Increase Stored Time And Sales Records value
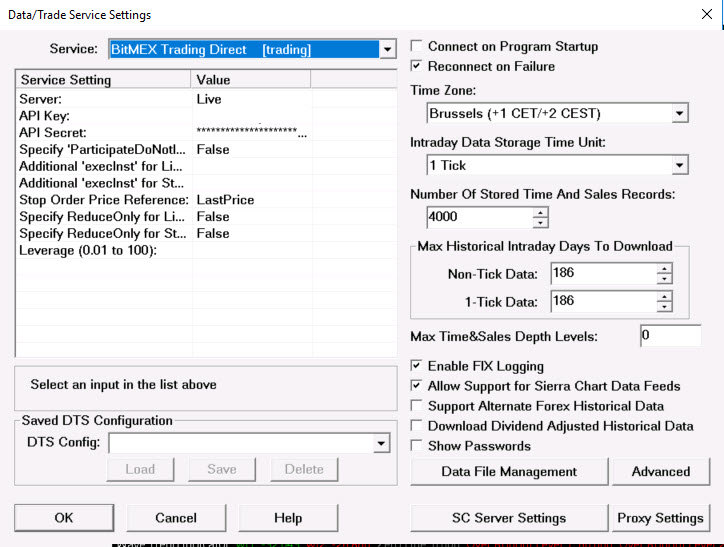 (540, 213)
